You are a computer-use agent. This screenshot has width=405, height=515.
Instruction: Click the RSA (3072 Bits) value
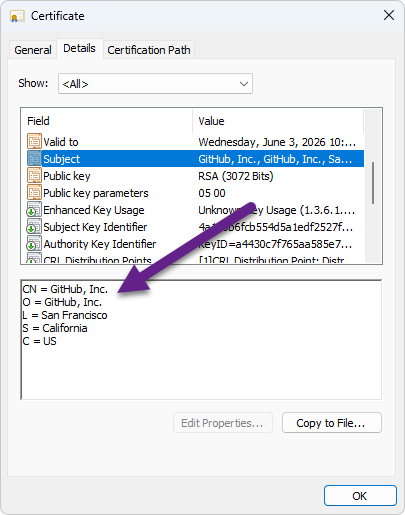[x=236, y=176]
